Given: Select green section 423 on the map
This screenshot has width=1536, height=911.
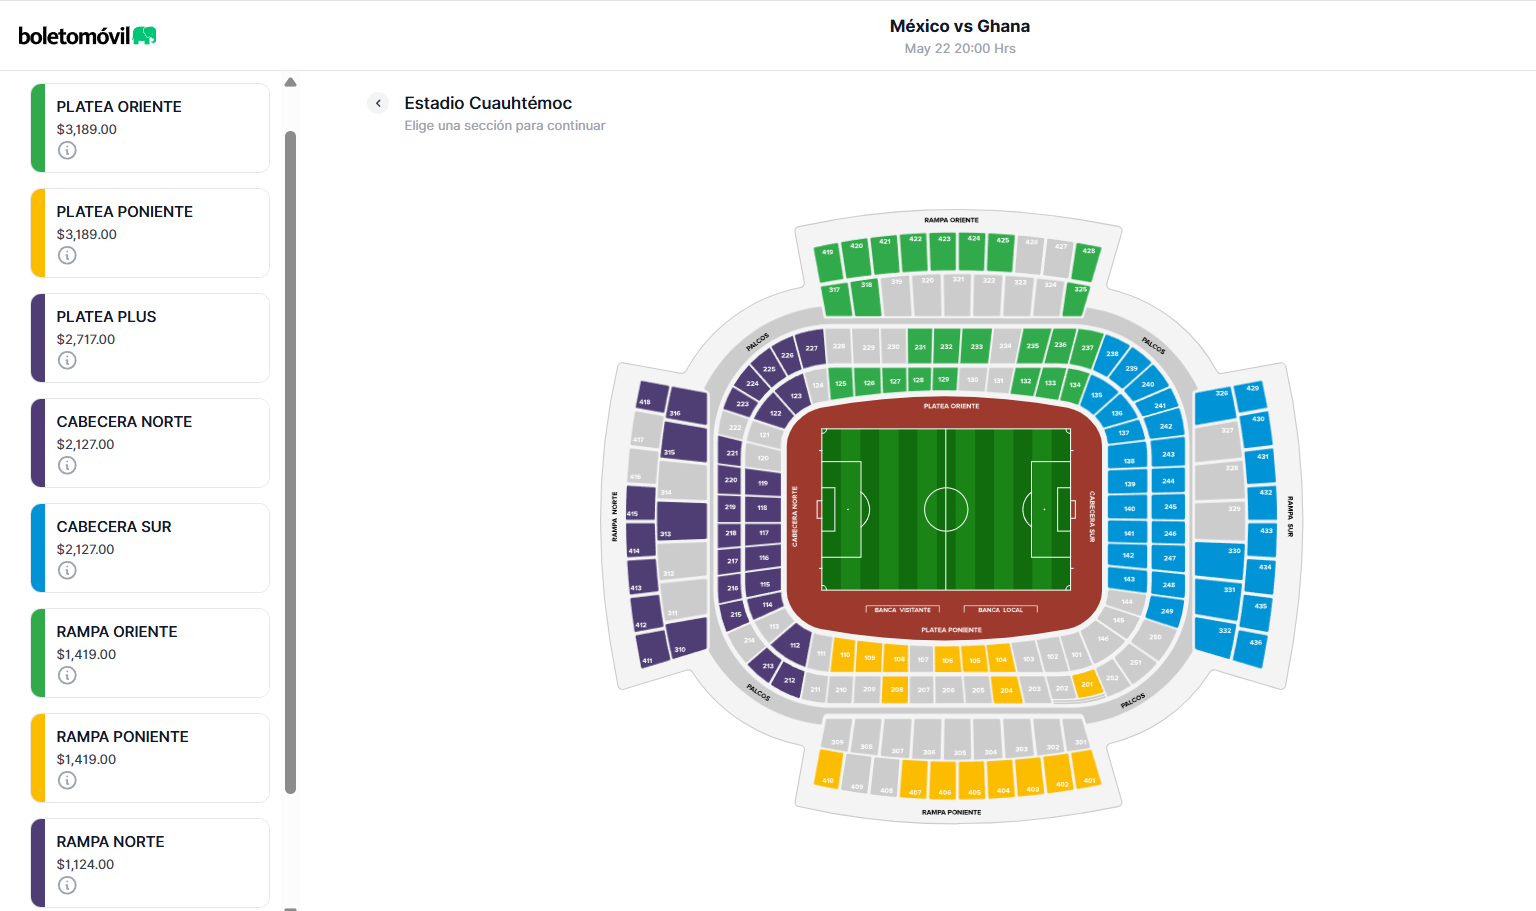Looking at the screenshot, I should 944,250.
